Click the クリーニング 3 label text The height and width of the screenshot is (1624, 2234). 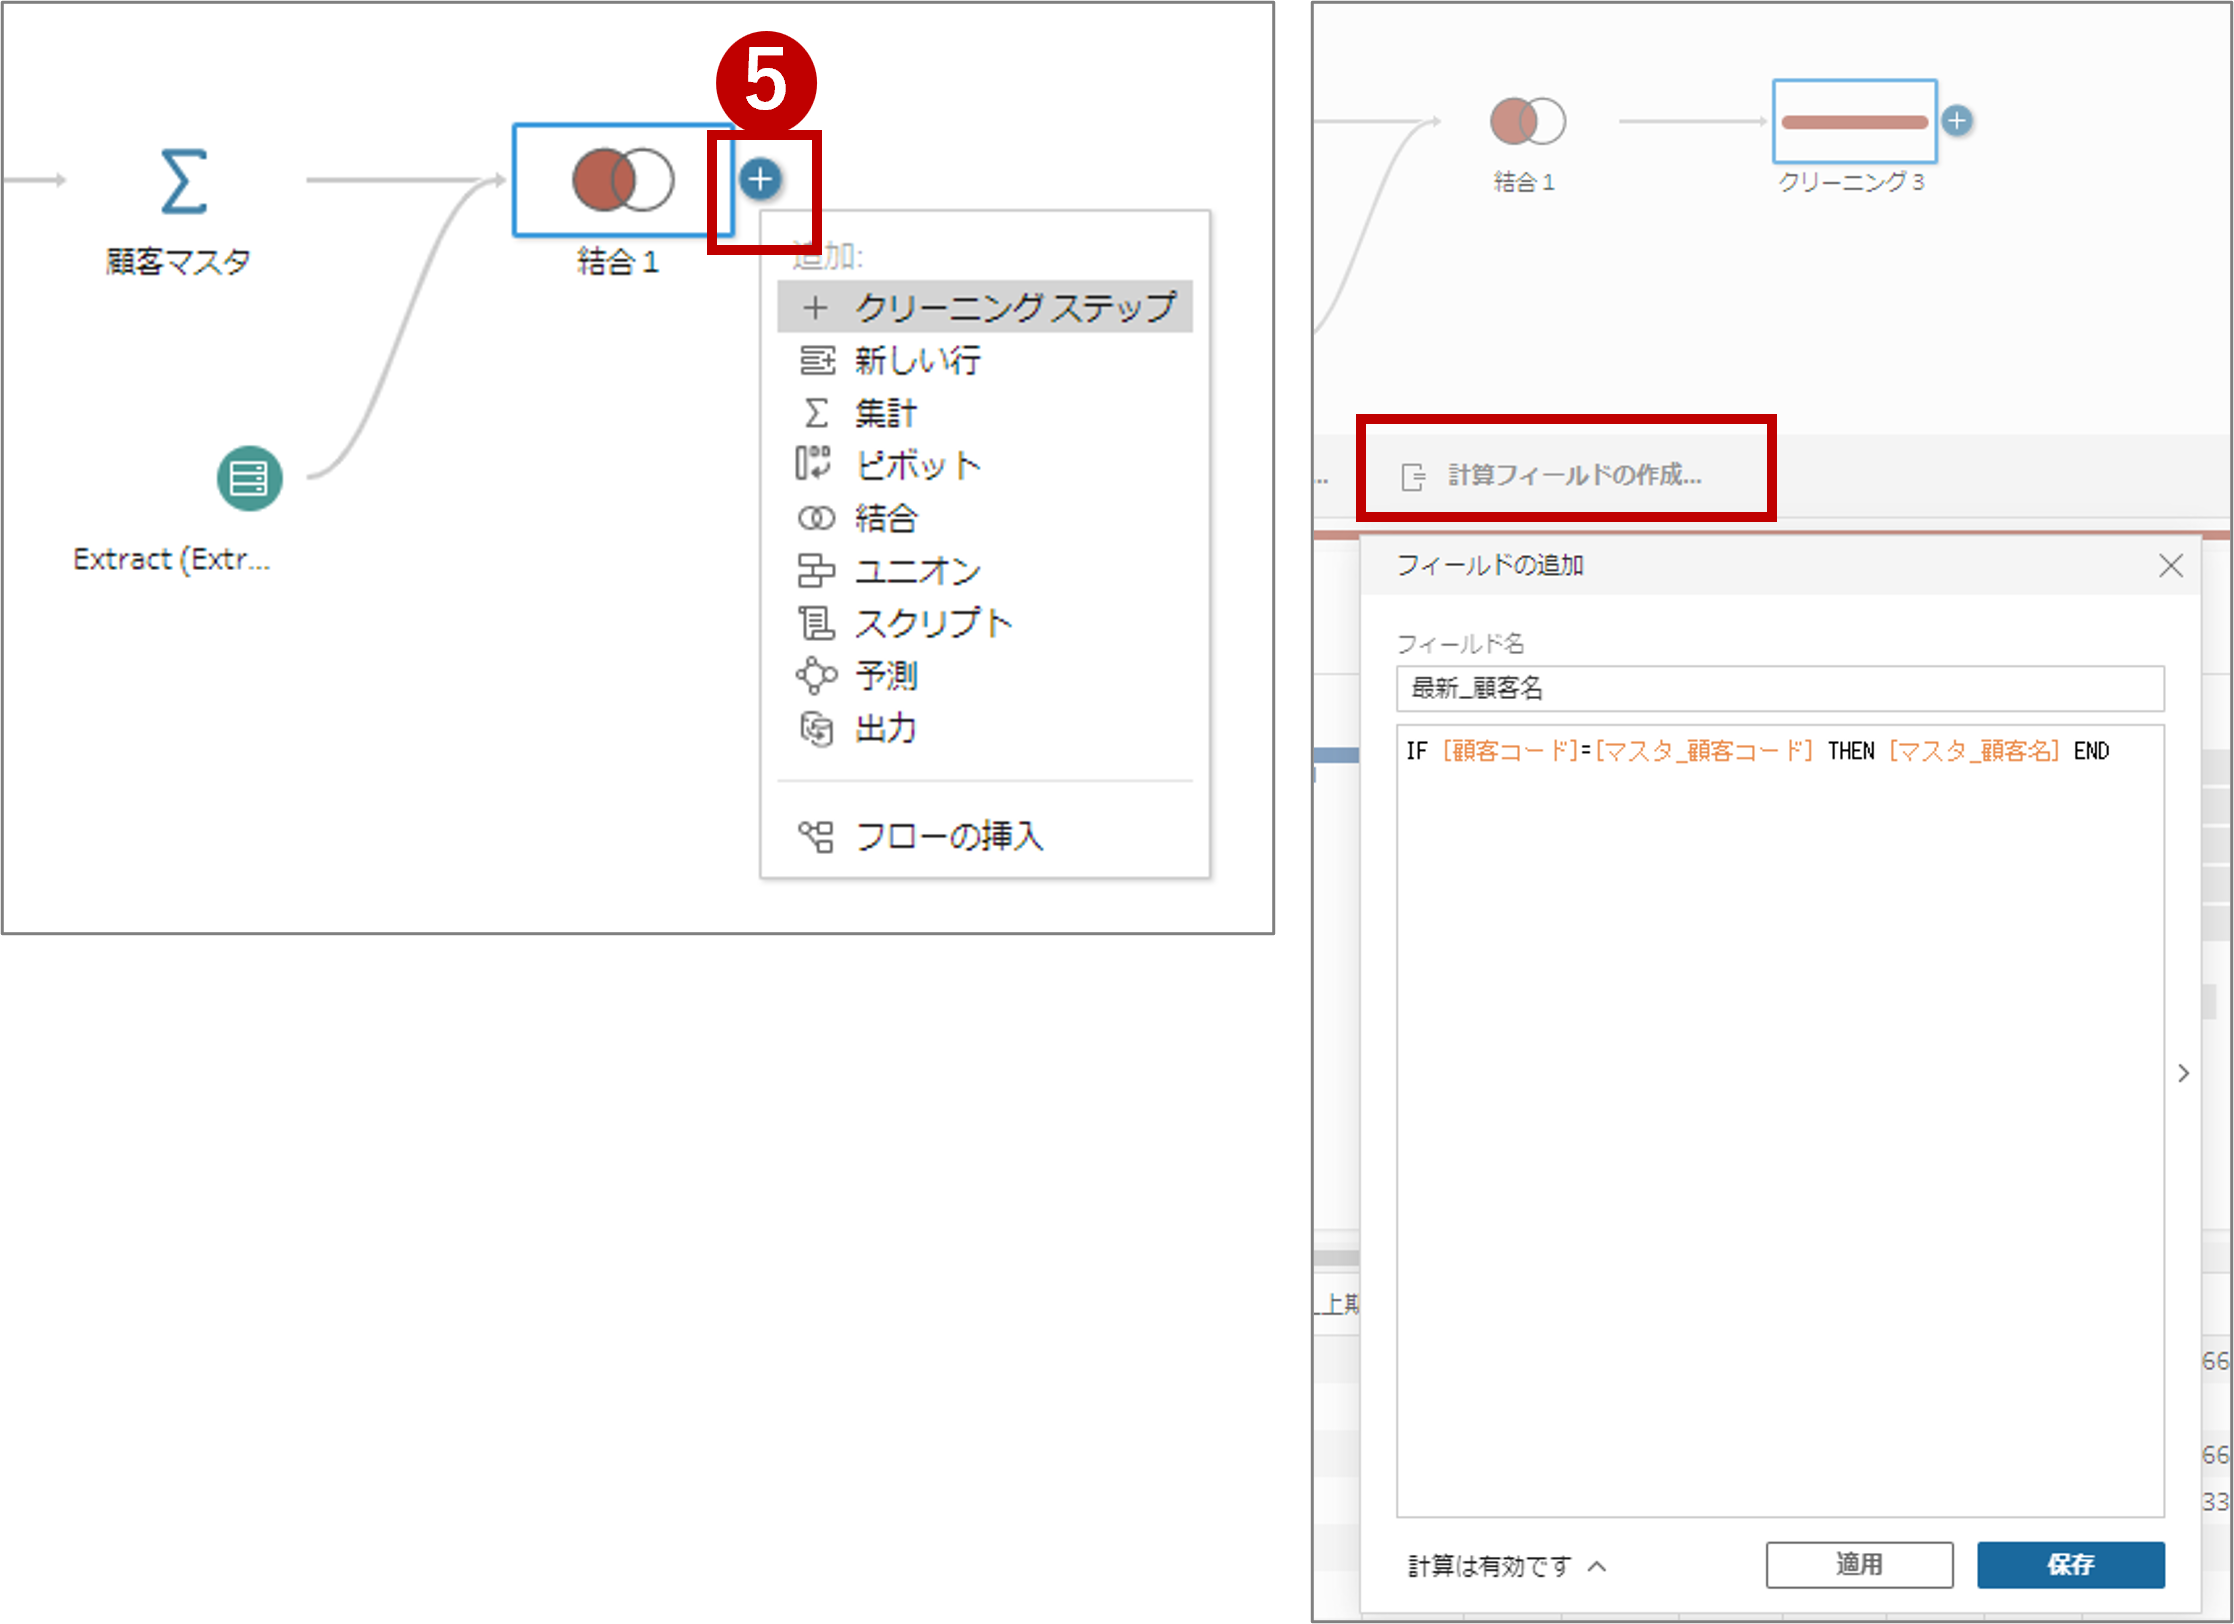[x=1851, y=182]
